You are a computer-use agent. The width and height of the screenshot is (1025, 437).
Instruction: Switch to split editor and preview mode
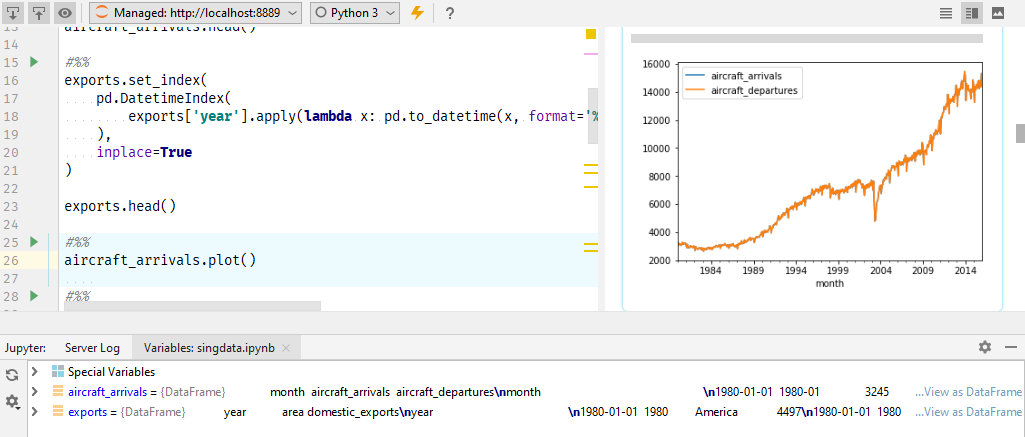pos(971,12)
